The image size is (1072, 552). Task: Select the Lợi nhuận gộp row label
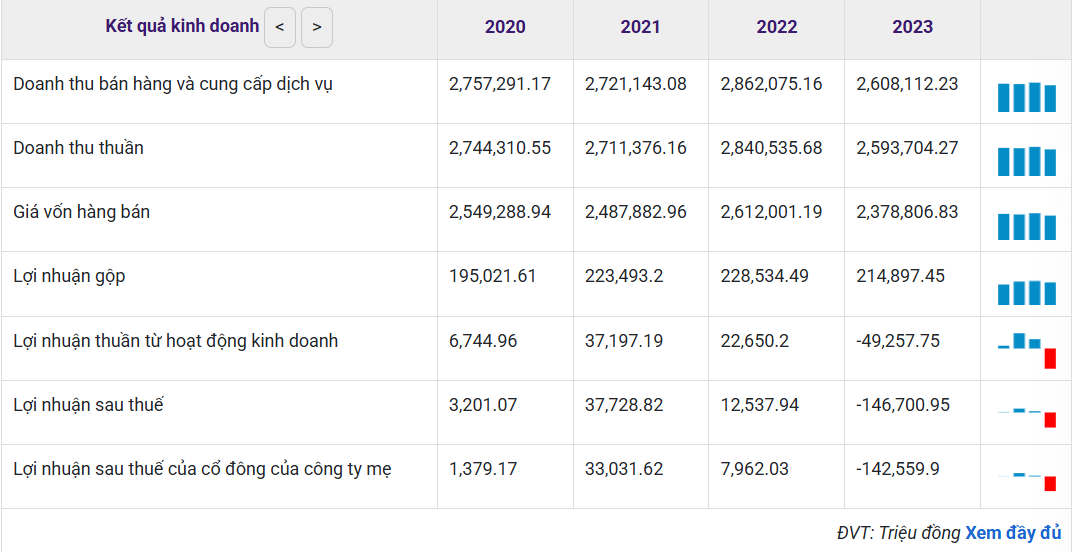tap(69, 277)
